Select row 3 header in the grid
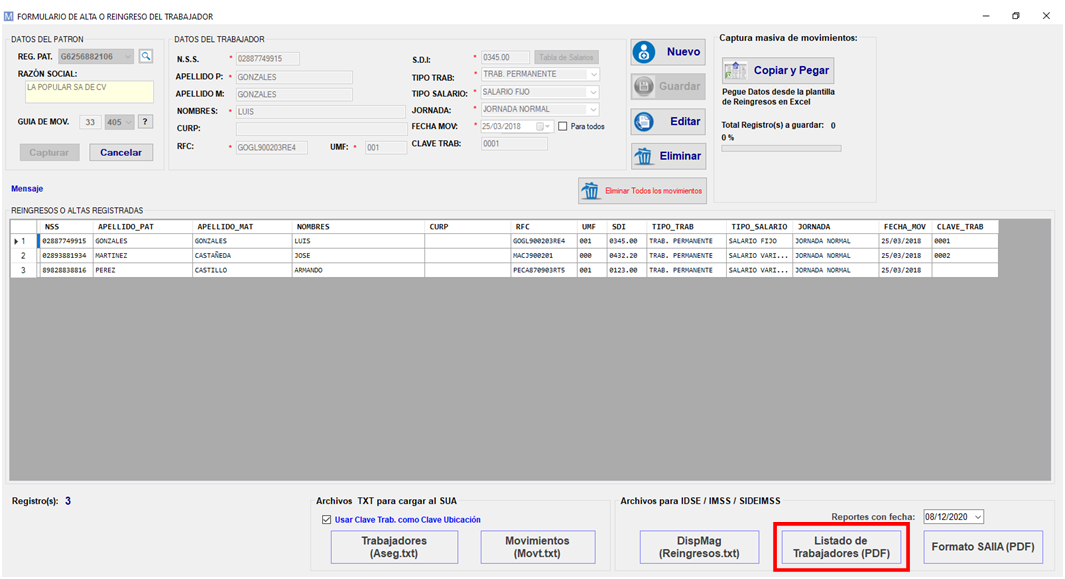The height and width of the screenshot is (579, 1065). pyautogui.click(x=24, y=270)
